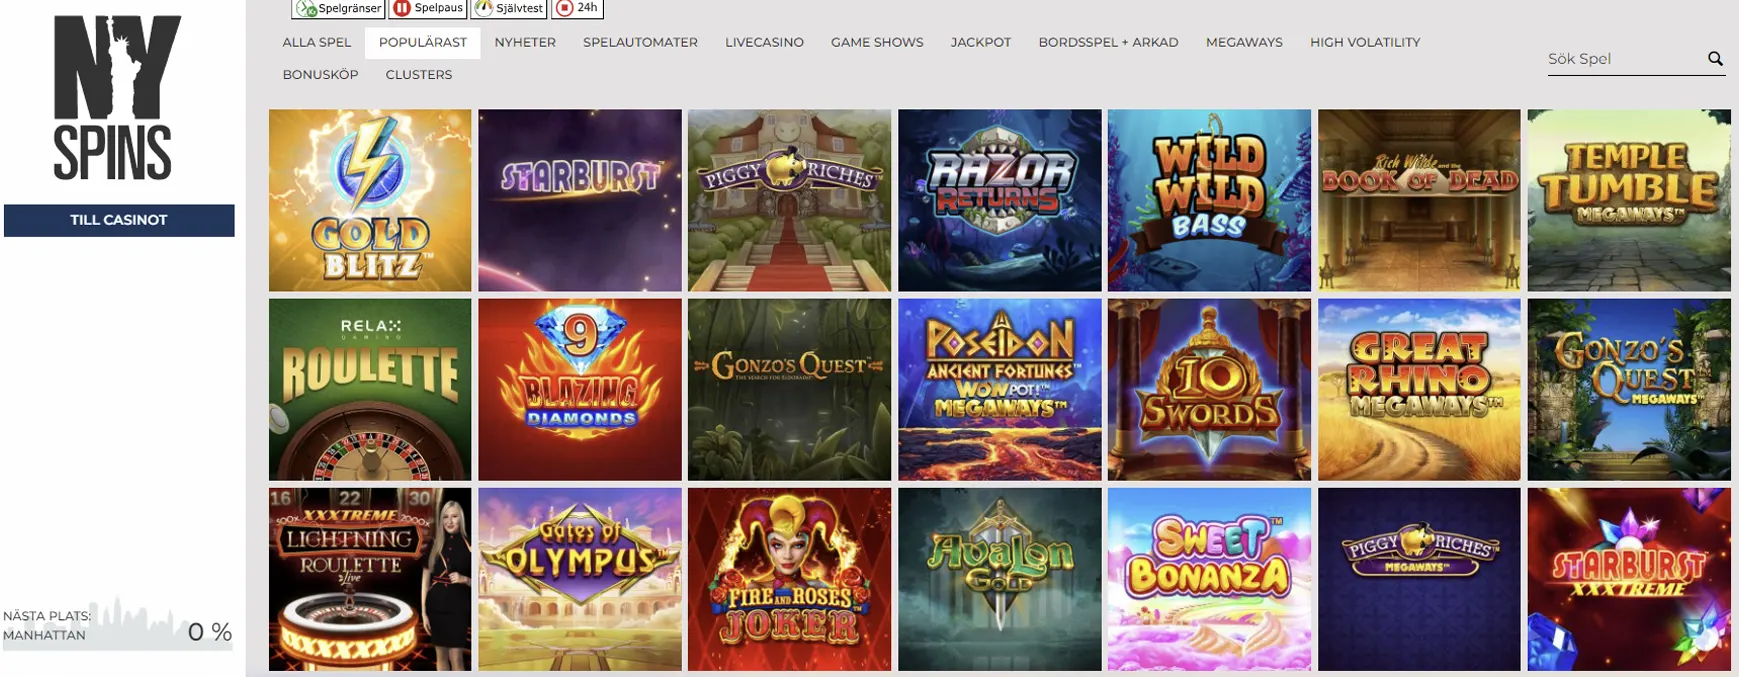The height and width of the screenshot is (677, 1739).
Task: Open the Jackpot category
Action: click(x=981, y=42)
